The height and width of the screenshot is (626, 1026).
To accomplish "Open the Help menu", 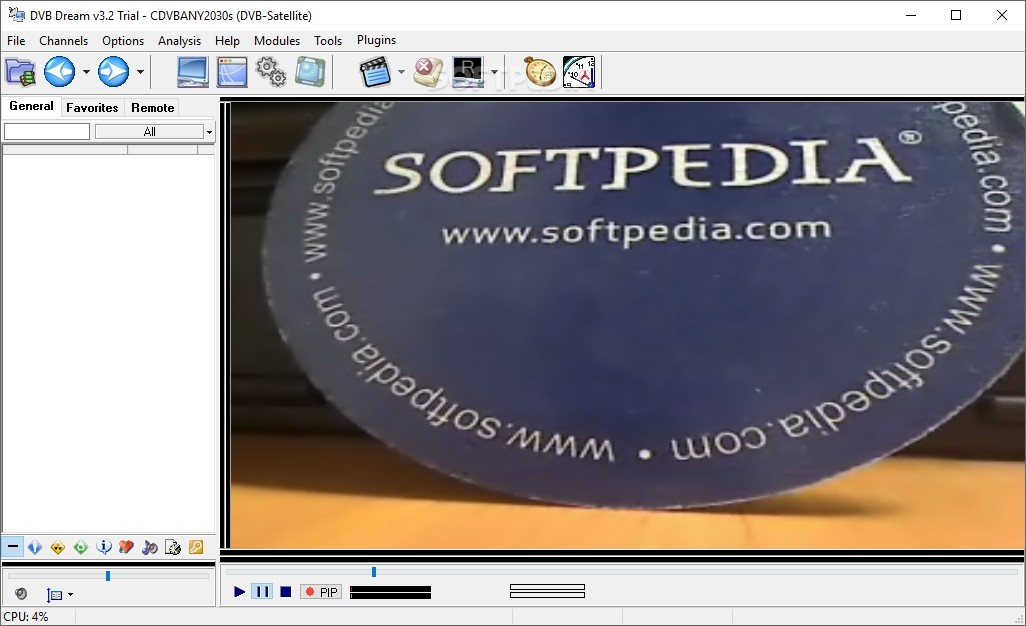I will [x=227, y=41].
